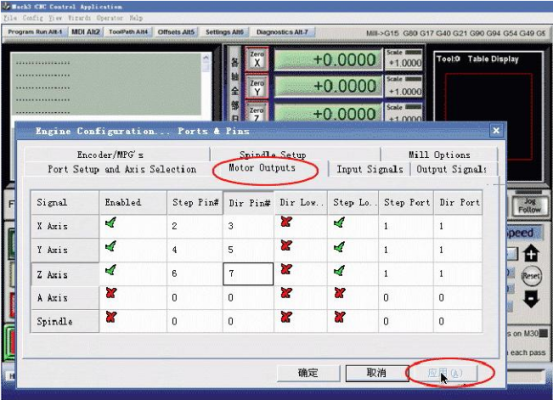Open Input Signals tab

(x=370, y=169)
